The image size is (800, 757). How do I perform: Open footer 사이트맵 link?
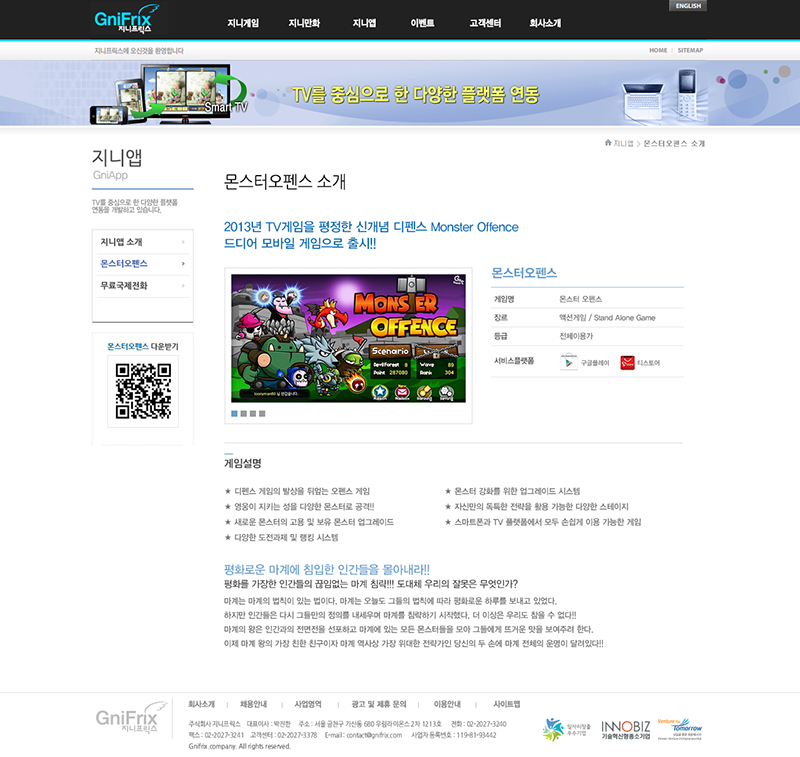[507, 704]
